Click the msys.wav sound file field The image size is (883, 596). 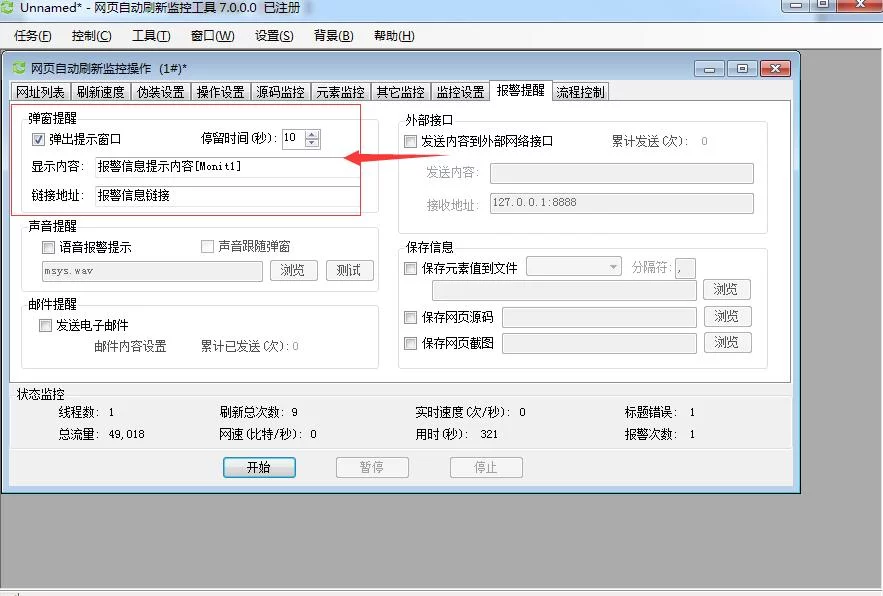tap(152, 271)
